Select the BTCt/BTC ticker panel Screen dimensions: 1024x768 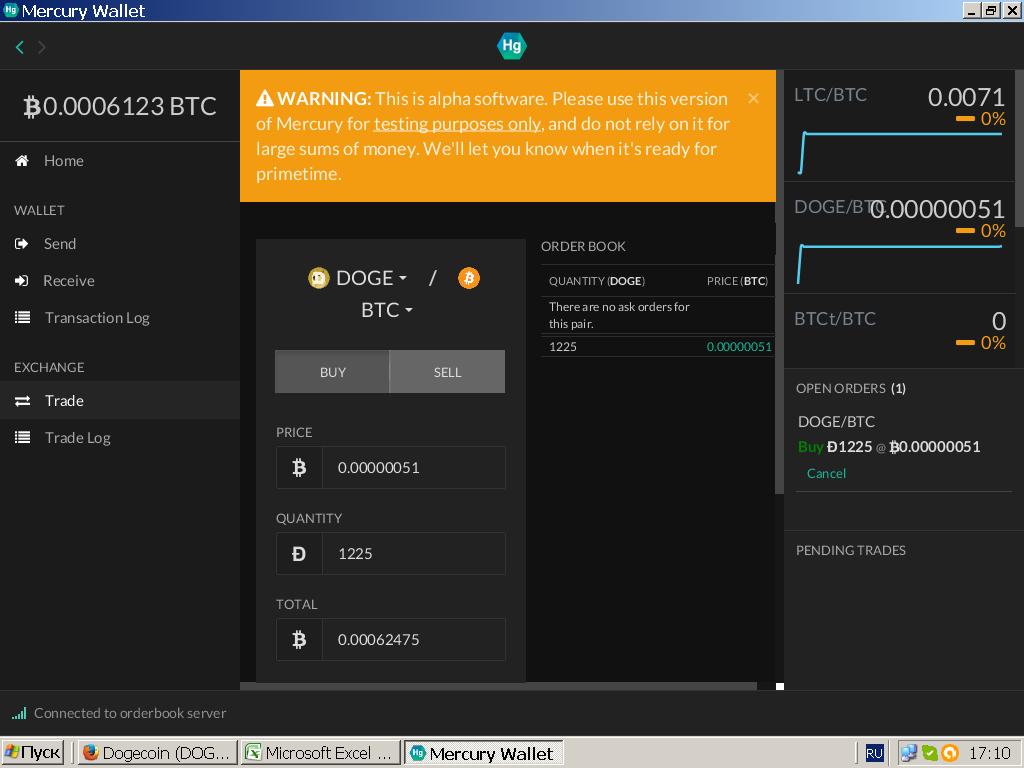coord(899,331)
